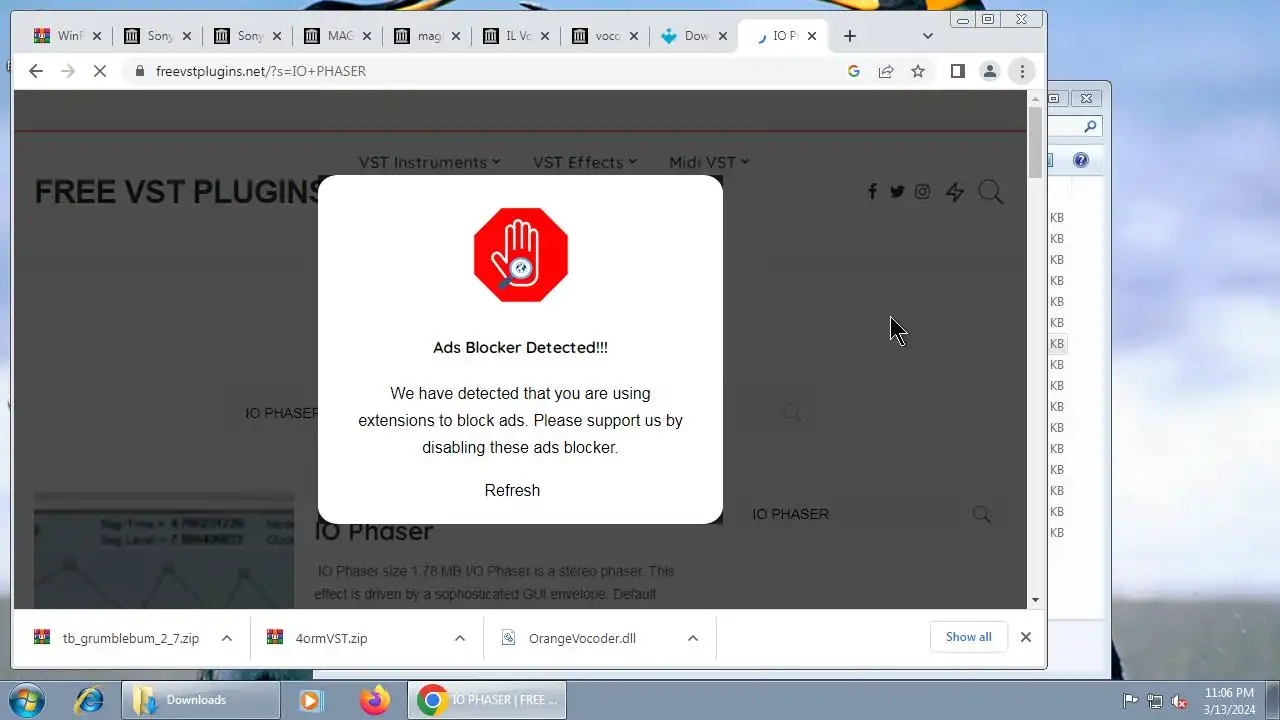Click Show all downloads
Screen dimensions: 1280x720
(969, 637)
